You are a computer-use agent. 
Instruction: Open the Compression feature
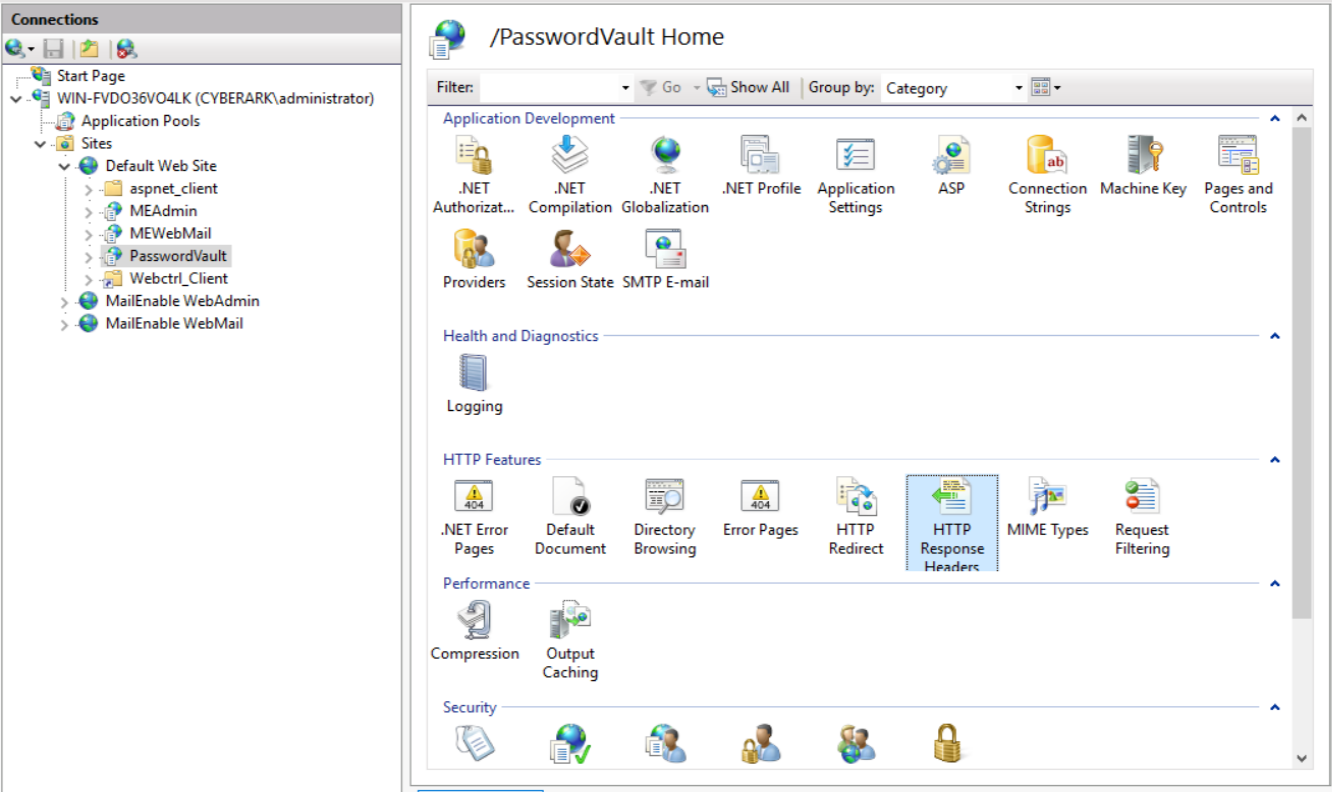[474, 631]
